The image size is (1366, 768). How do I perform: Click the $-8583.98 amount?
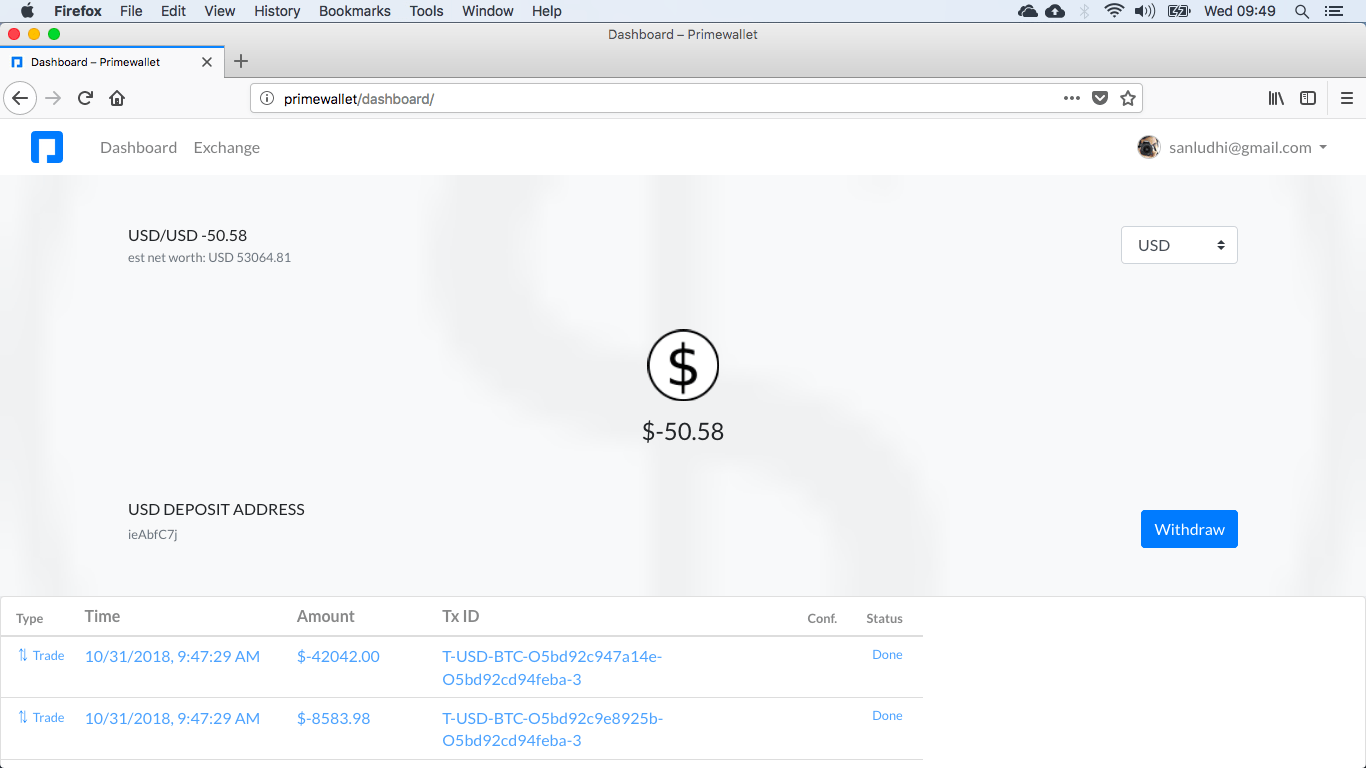pyautogui.click(x=334, y=718)
